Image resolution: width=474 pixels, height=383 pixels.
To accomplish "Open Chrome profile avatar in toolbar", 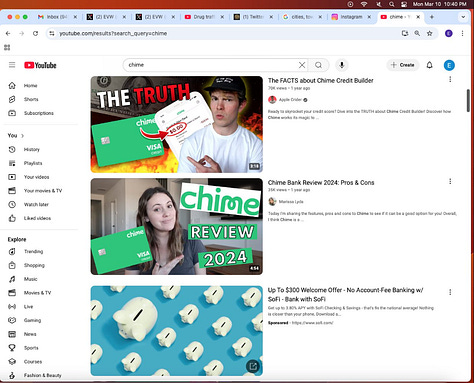I will 449,33.
